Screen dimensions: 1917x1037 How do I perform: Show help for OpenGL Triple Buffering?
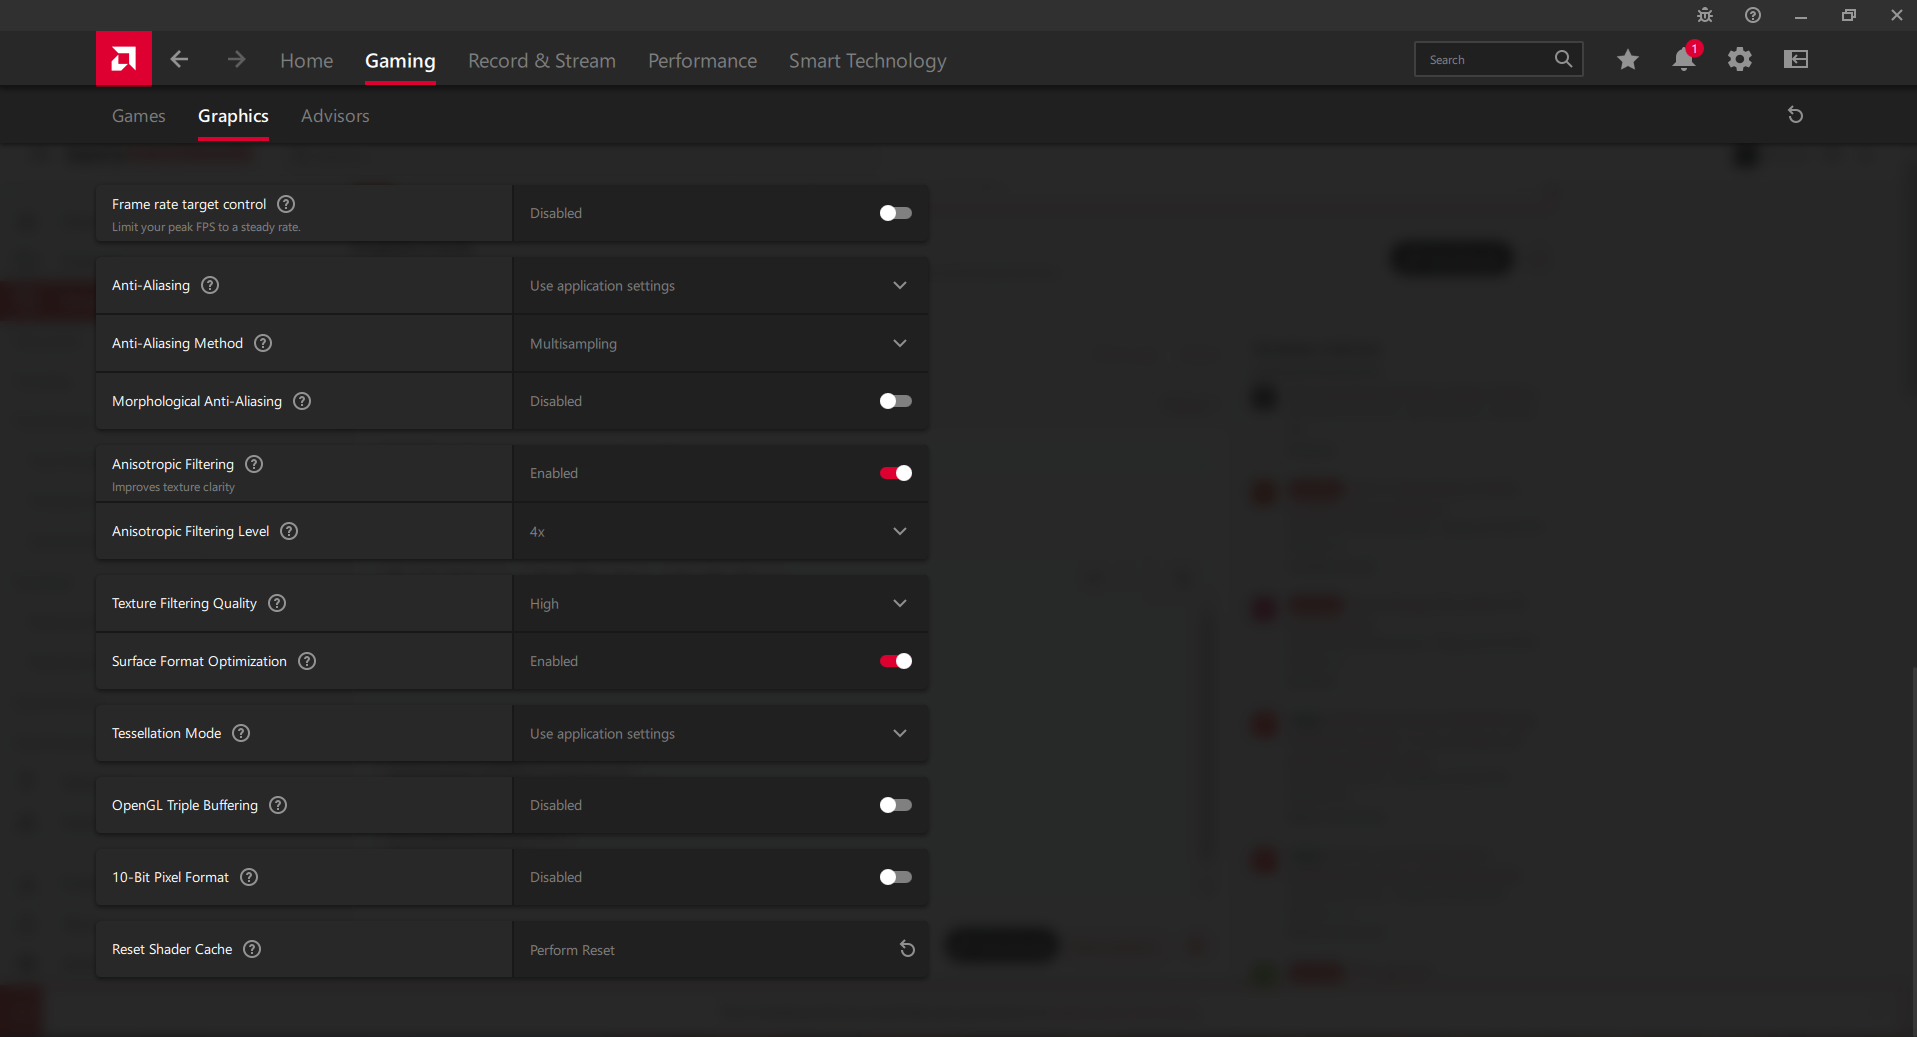click(x=278, y=805)
